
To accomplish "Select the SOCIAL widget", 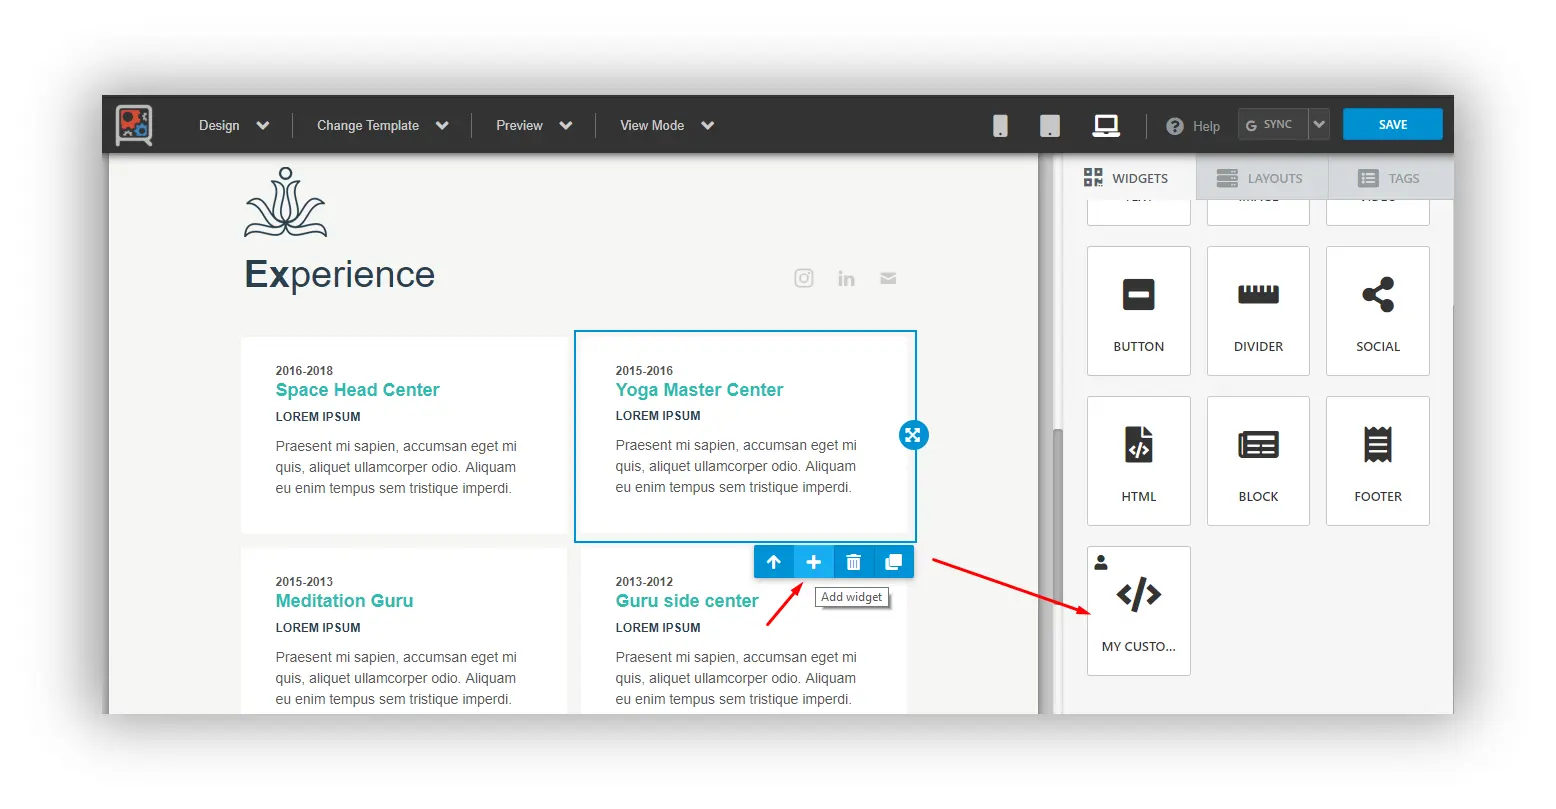I will (1378, 311).
